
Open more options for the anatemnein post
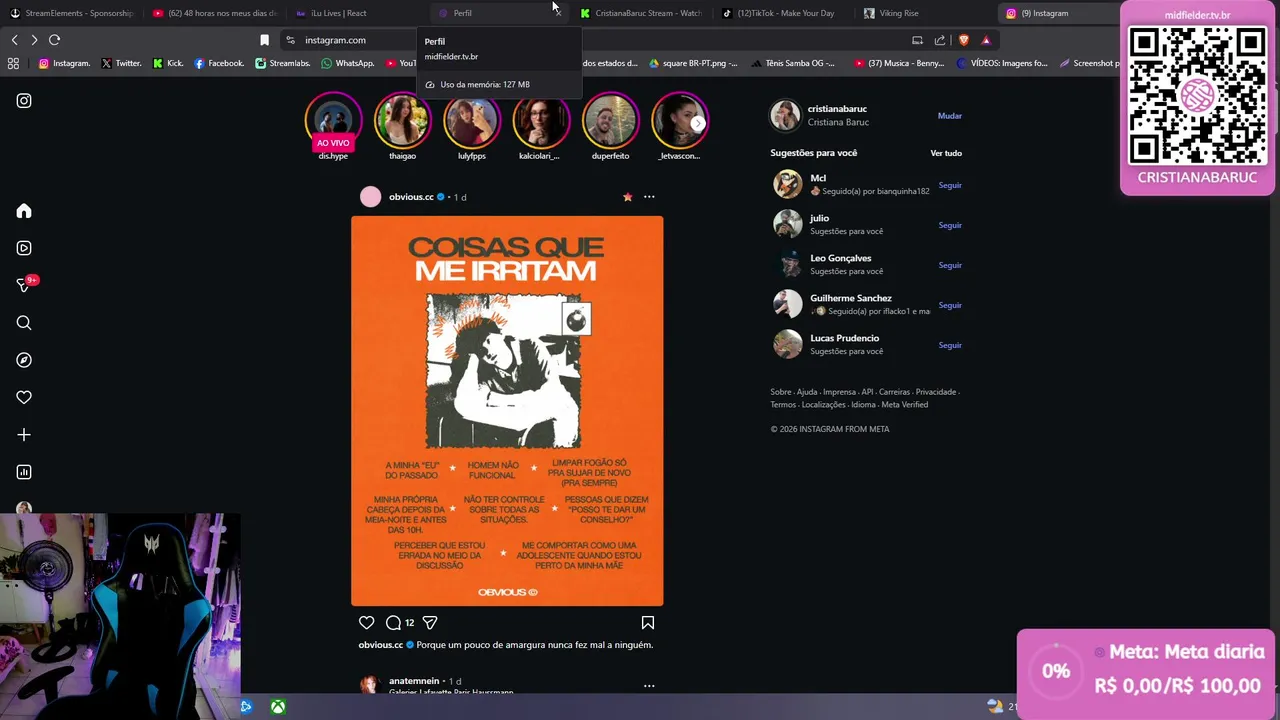[x=649, y=686]
